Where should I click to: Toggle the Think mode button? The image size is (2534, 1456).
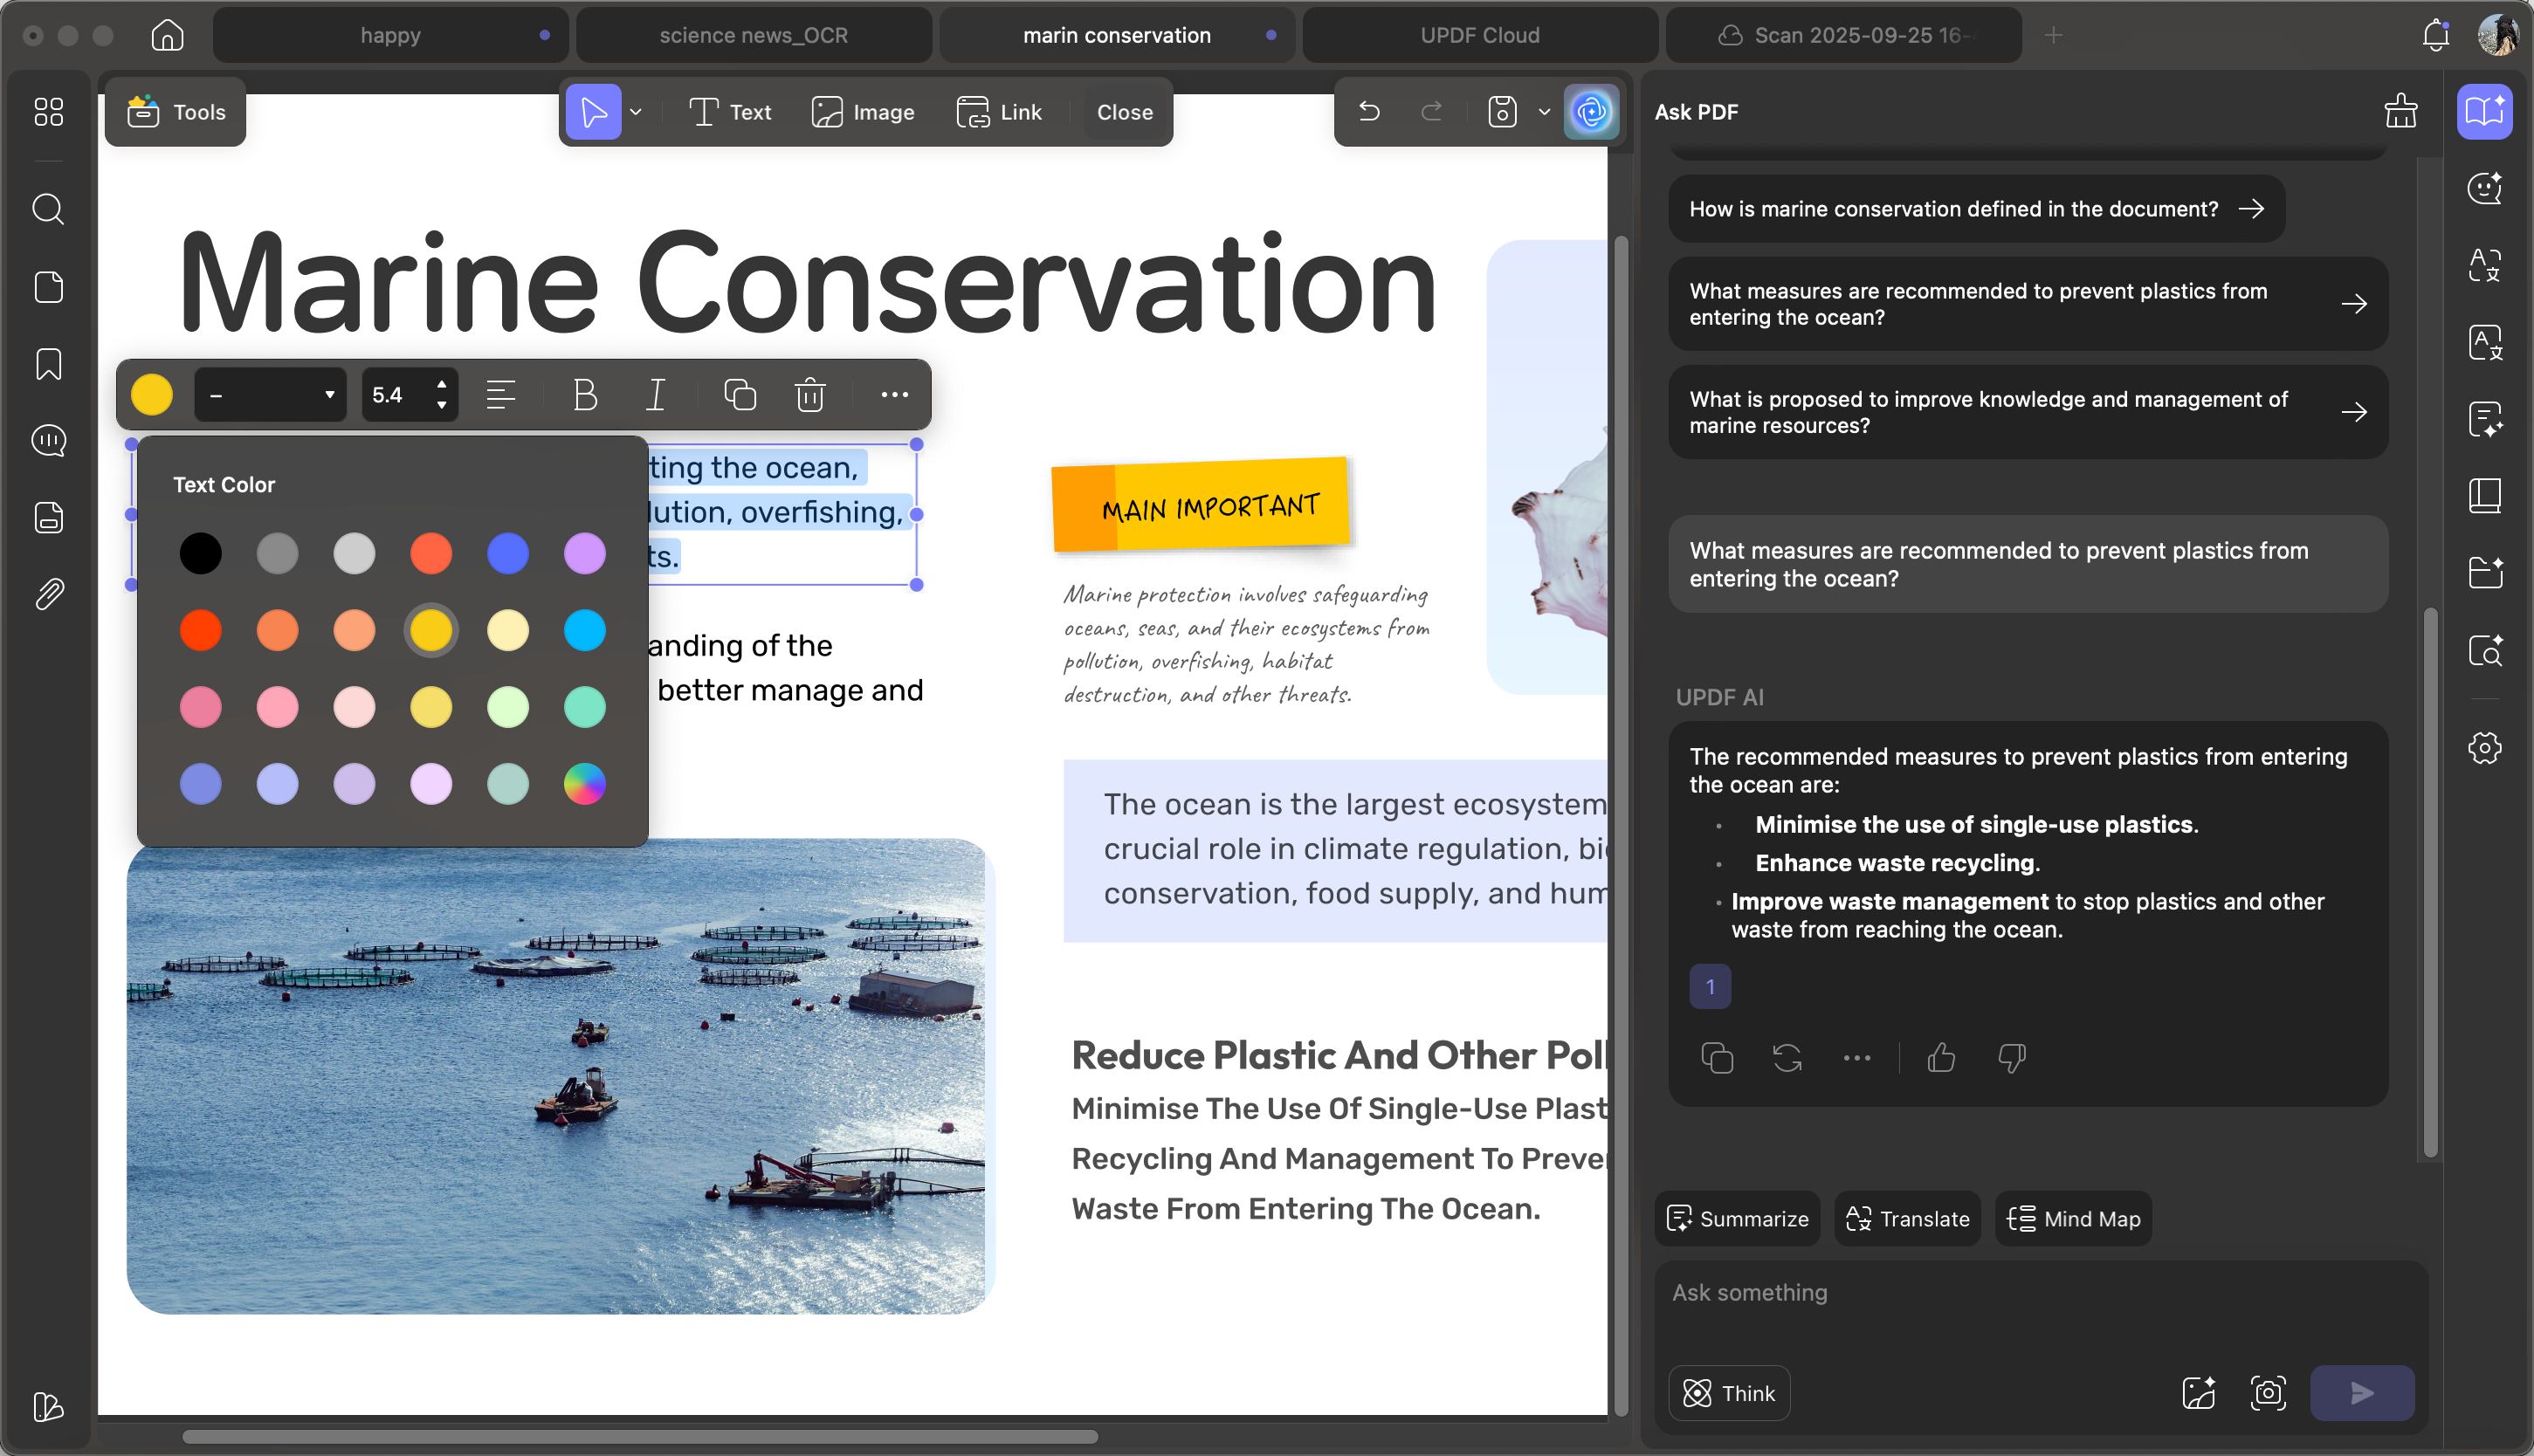(x=1729, y=1393)
